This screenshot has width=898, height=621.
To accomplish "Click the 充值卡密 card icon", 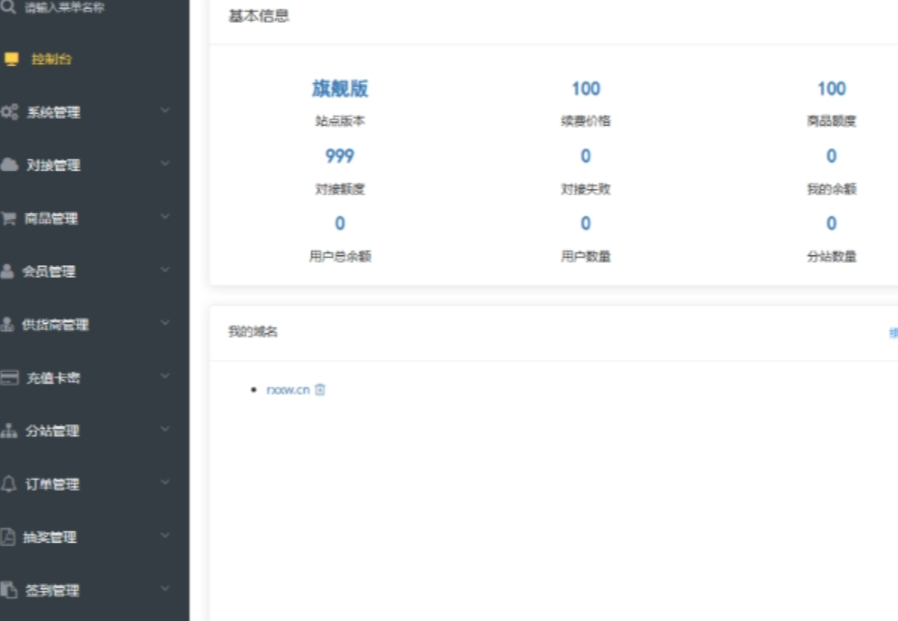I will coord(10,378).
